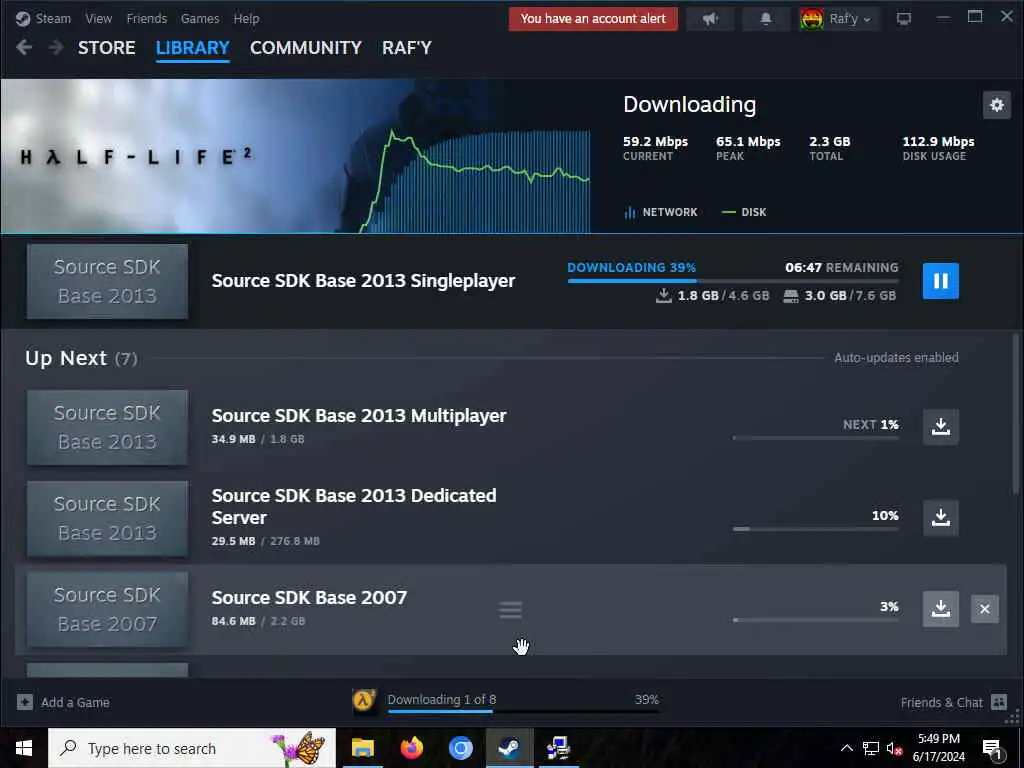
Task: Open the Source SDK Base 2007 thumbnail
Action: pos(107,609)
